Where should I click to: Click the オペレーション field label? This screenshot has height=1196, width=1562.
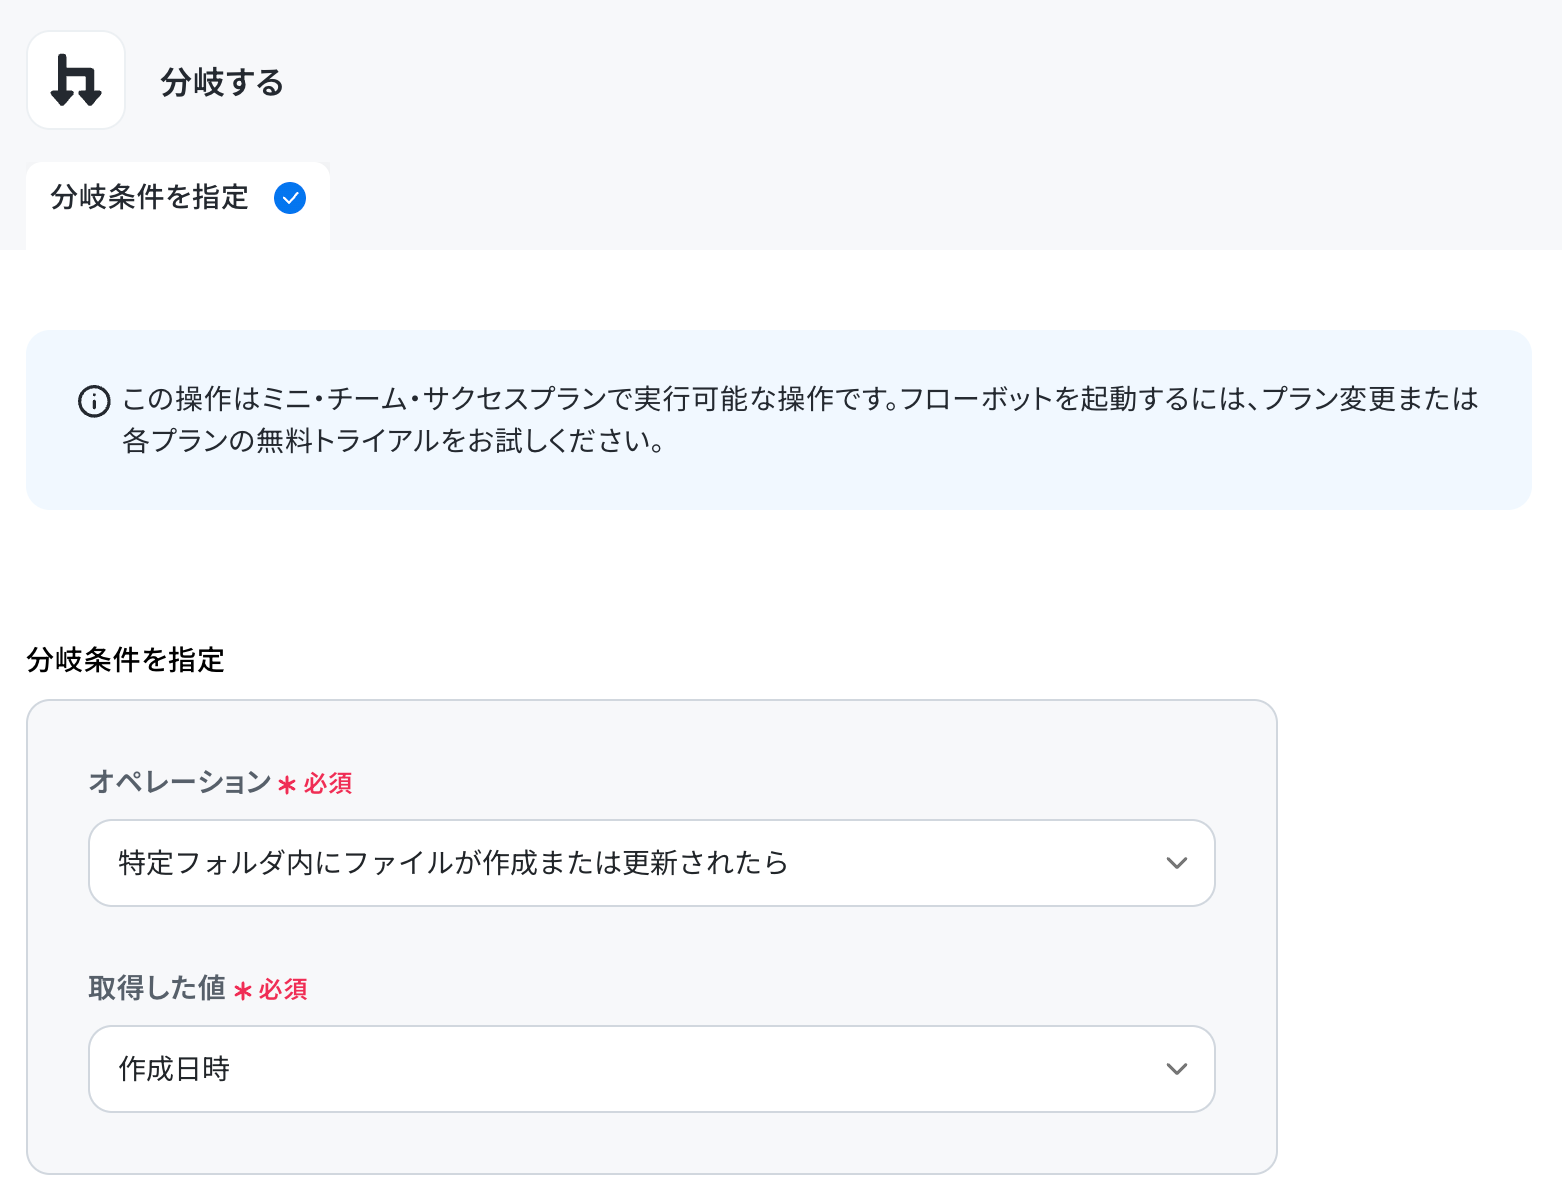180,782
